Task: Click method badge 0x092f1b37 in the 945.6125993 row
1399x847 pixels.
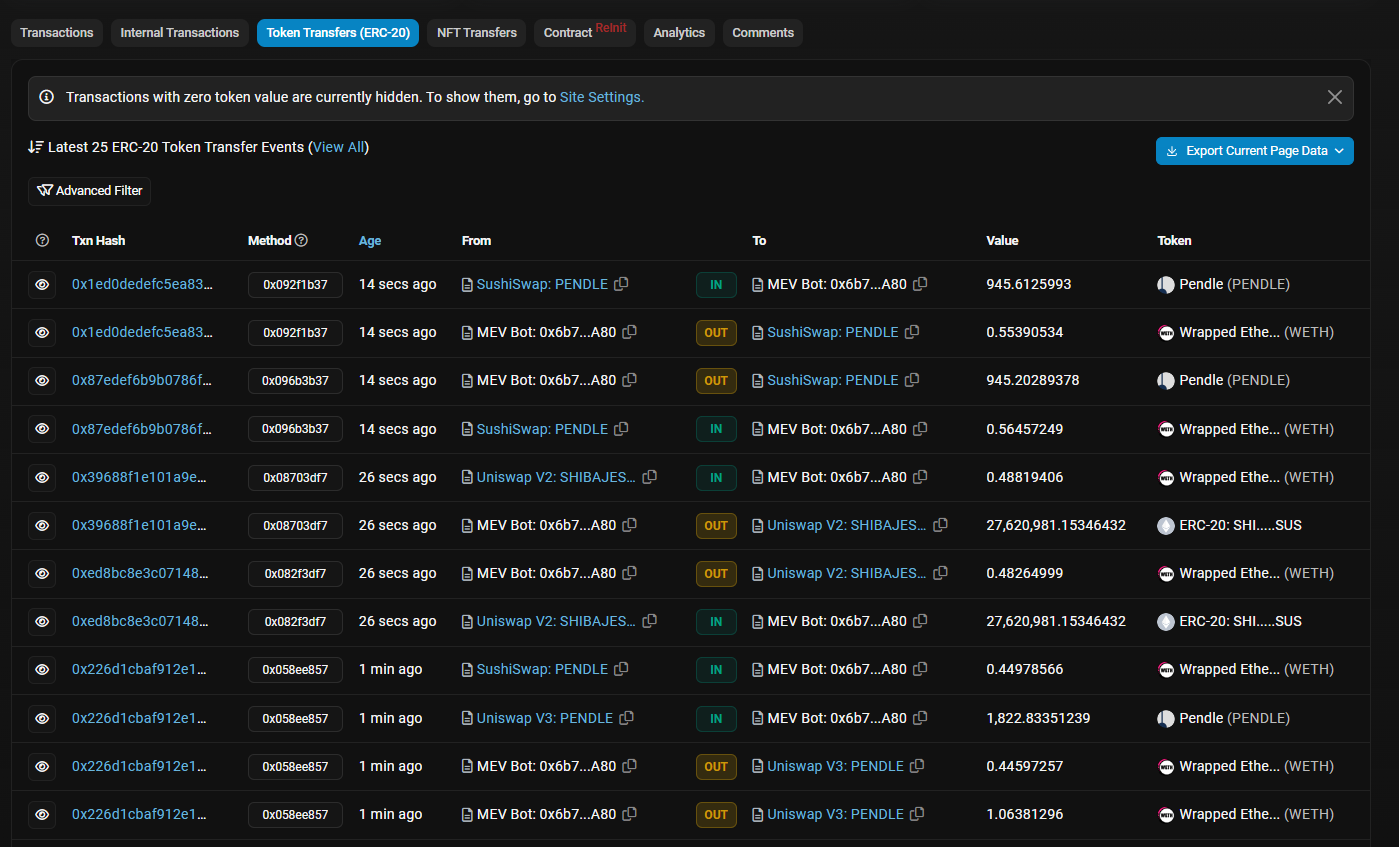Action: pos(295,284)
